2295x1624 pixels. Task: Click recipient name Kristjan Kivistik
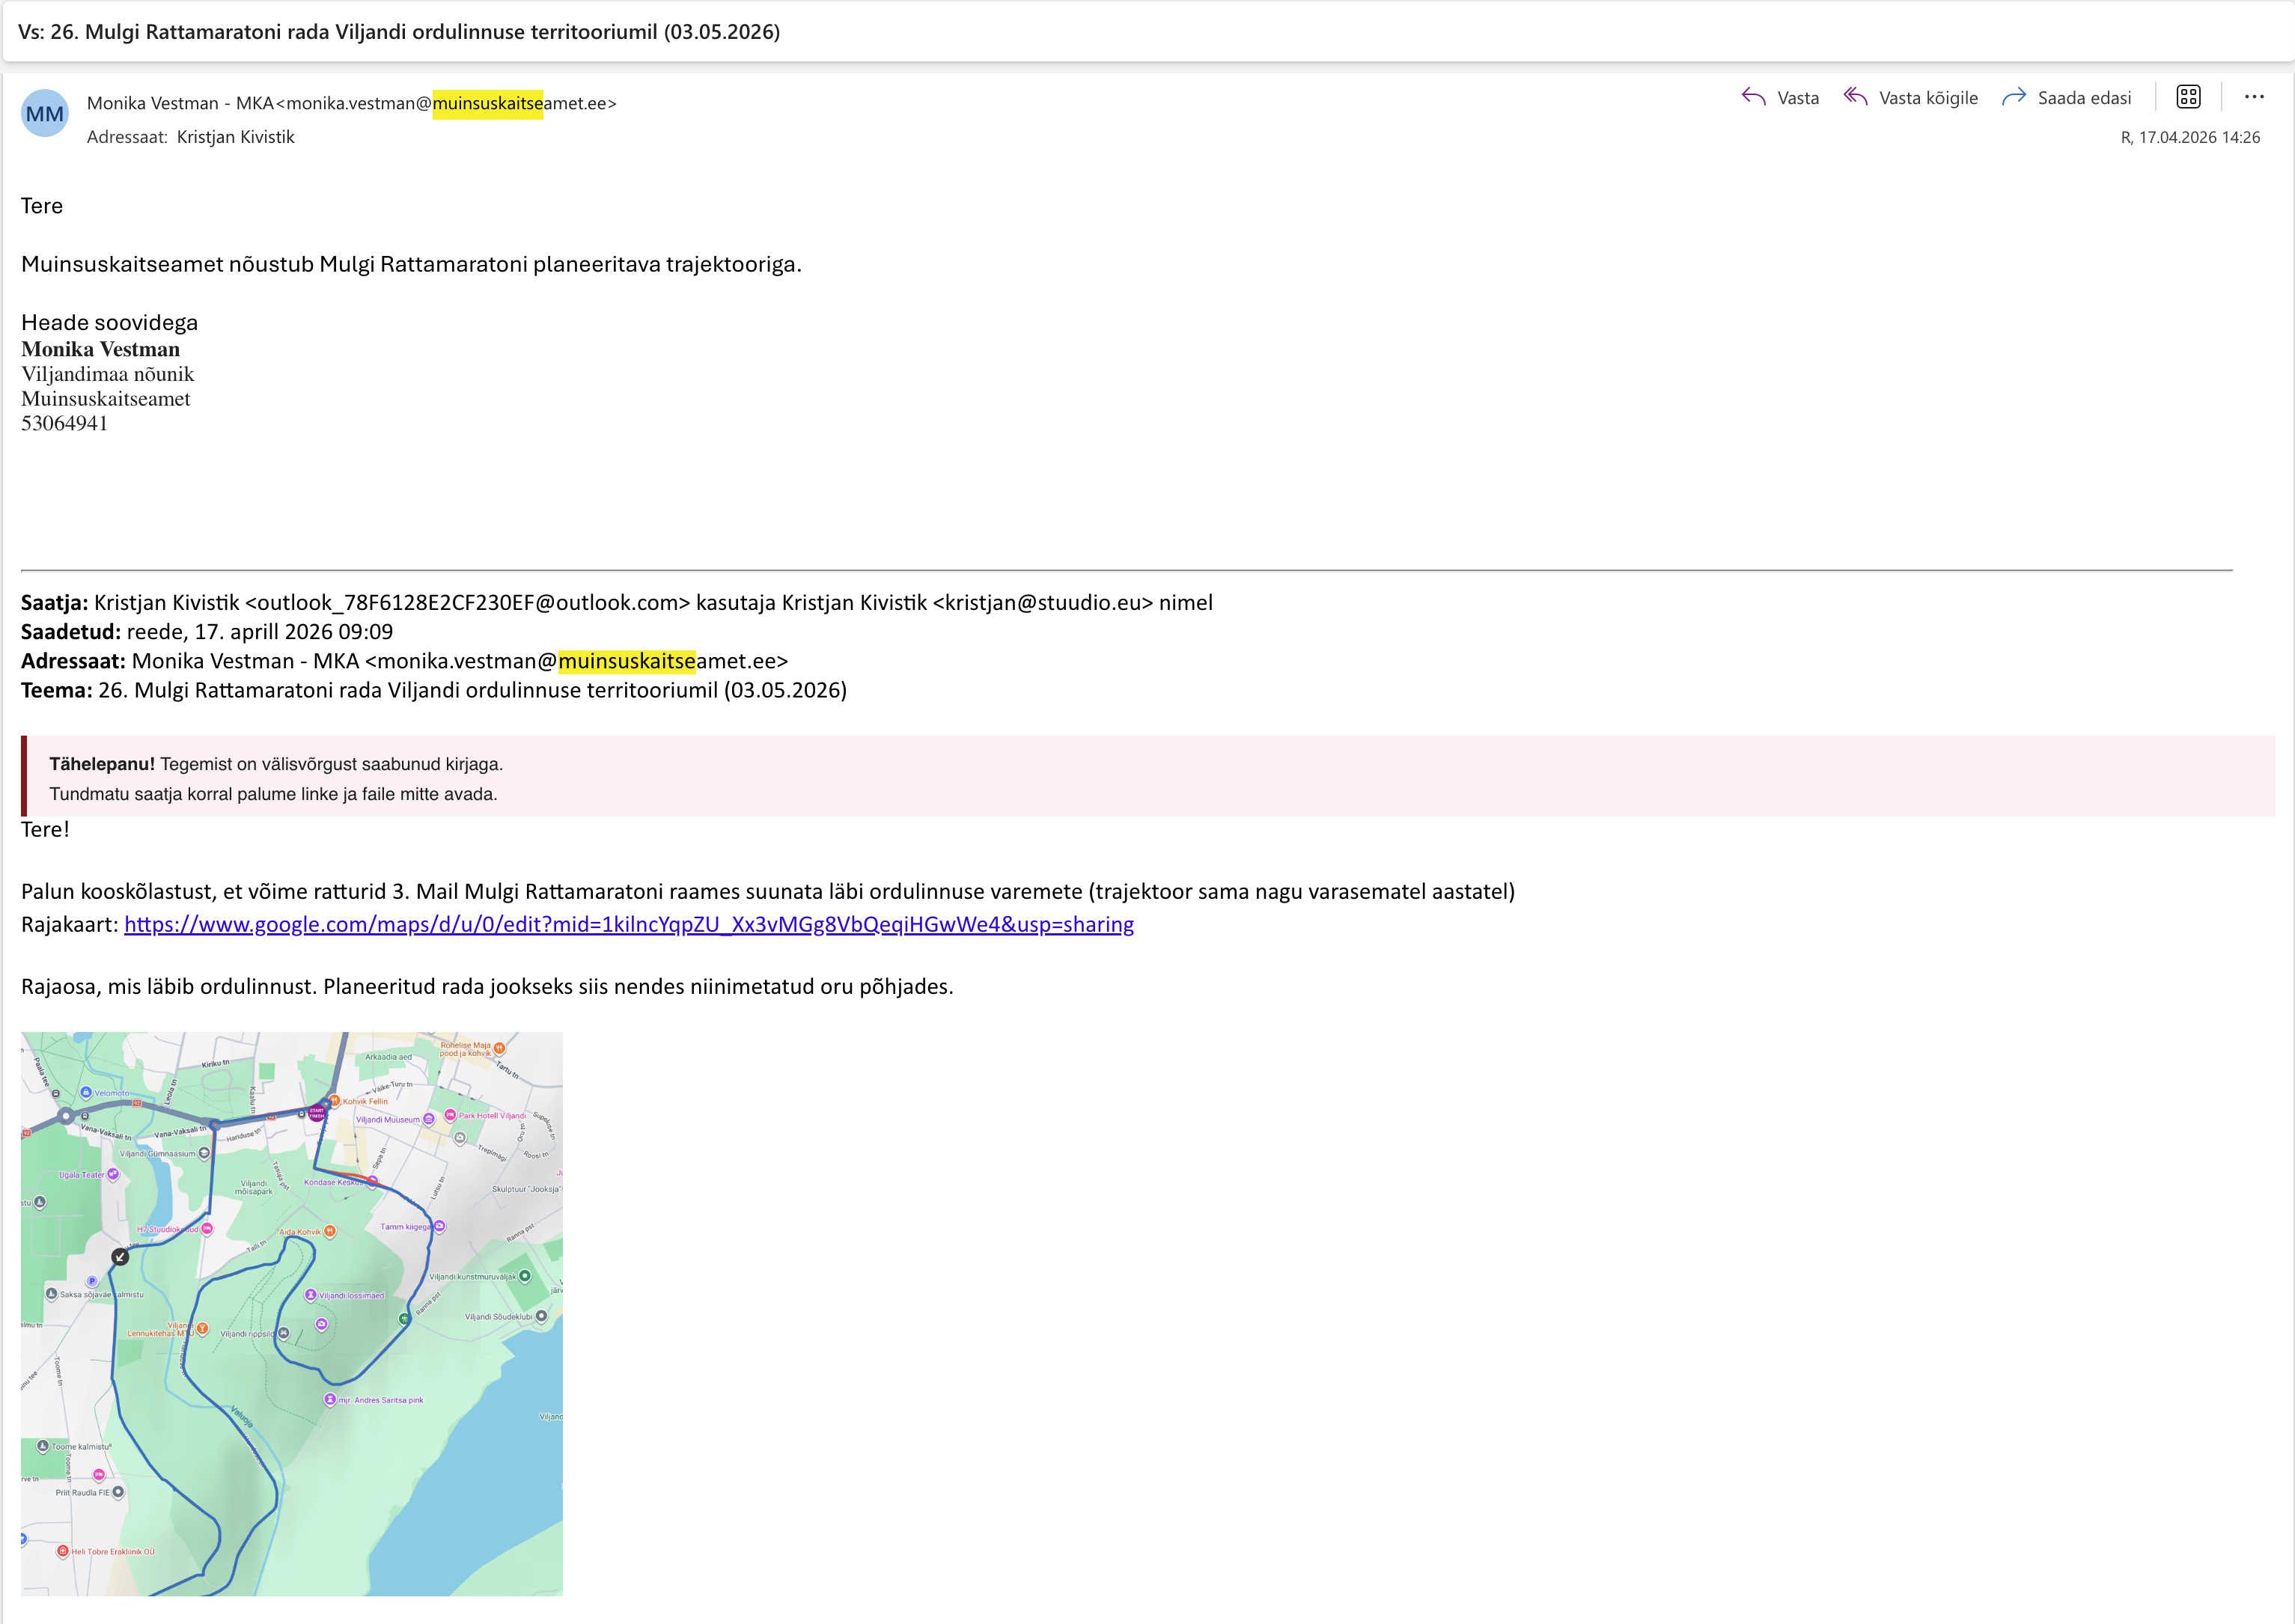coord(235,137)
